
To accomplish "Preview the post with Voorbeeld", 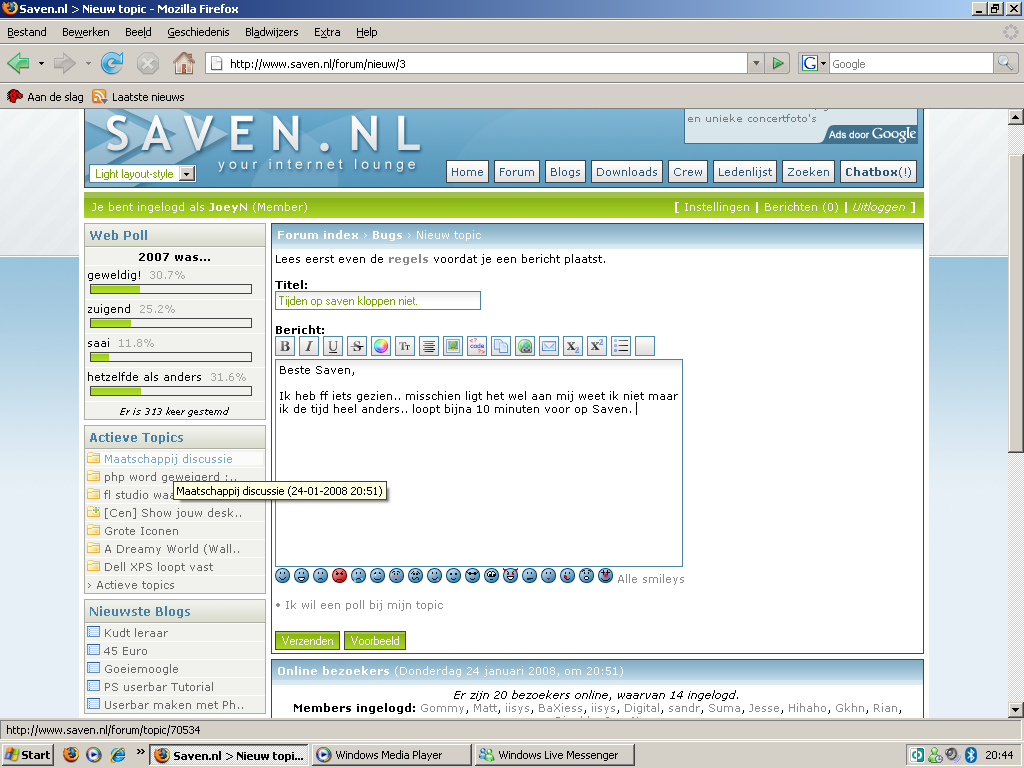I will (x=375, y=641).
